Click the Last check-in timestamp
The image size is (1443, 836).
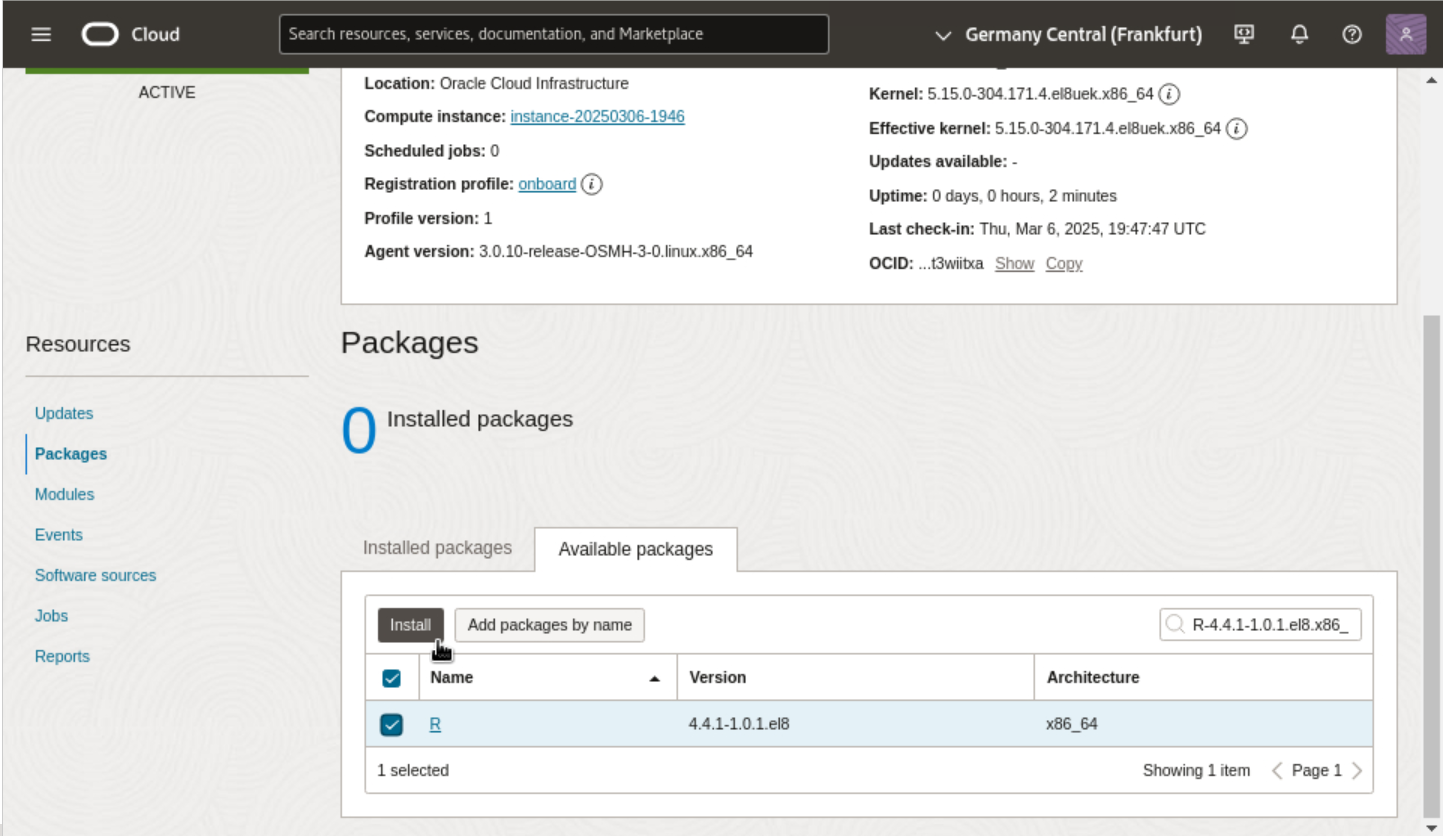coord(1092,229)
